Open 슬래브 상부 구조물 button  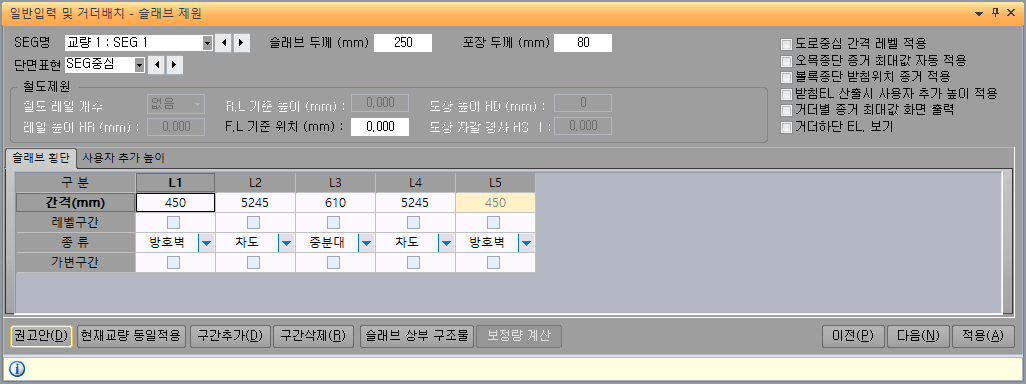[417, 336]
